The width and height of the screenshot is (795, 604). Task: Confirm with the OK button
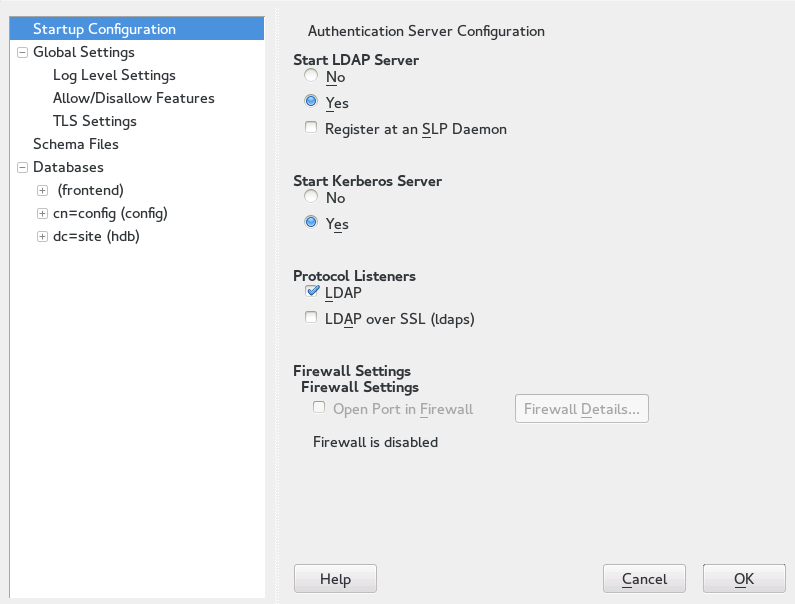[743, 579]
